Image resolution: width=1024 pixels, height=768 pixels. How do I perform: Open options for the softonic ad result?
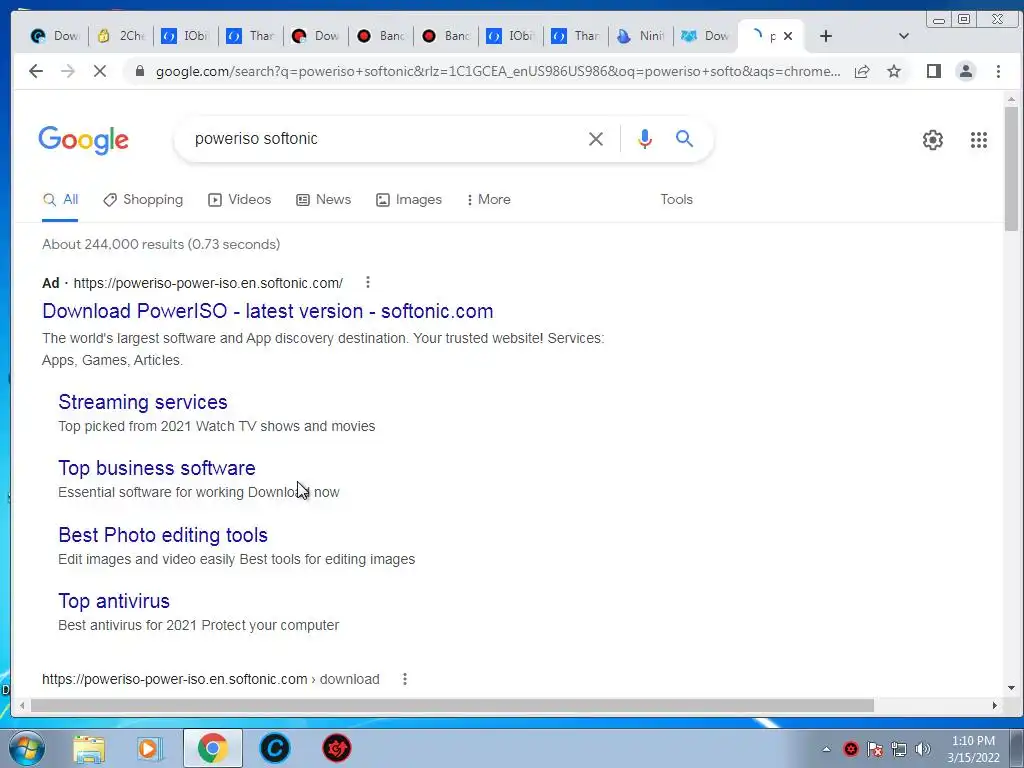368,282
